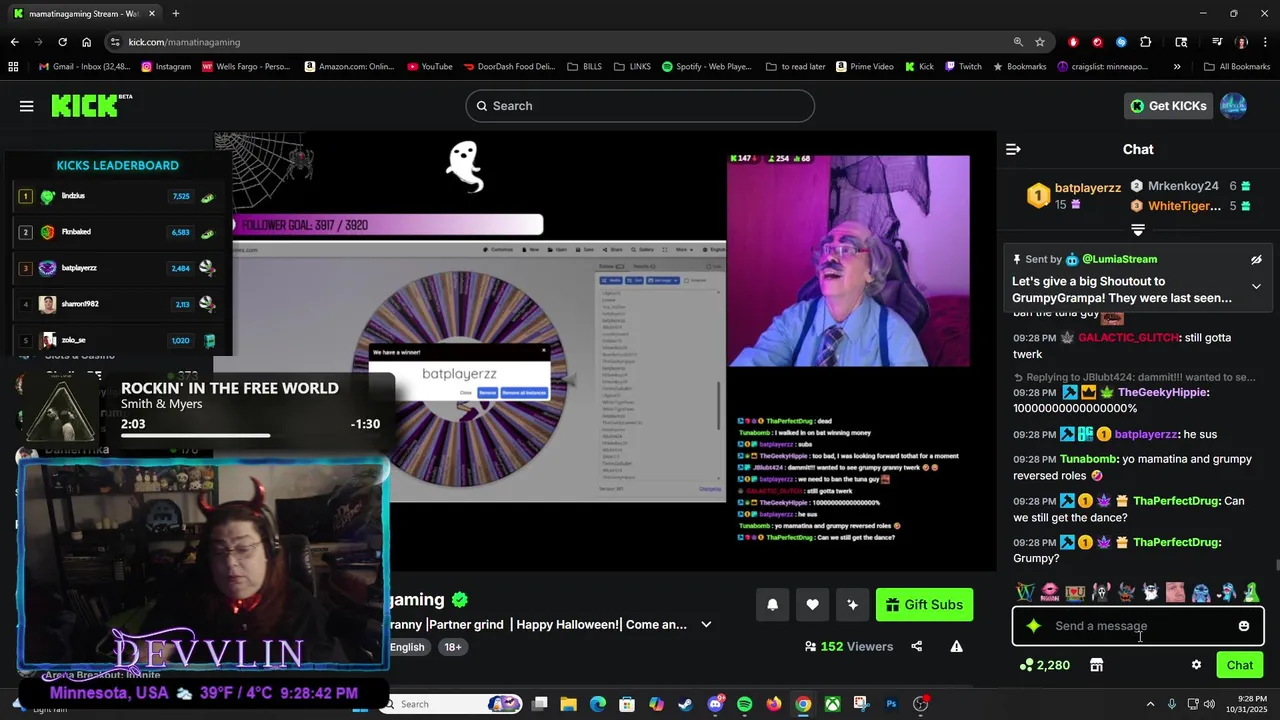
Task: Open YouTube bookmark
Action: click(430, 67)
